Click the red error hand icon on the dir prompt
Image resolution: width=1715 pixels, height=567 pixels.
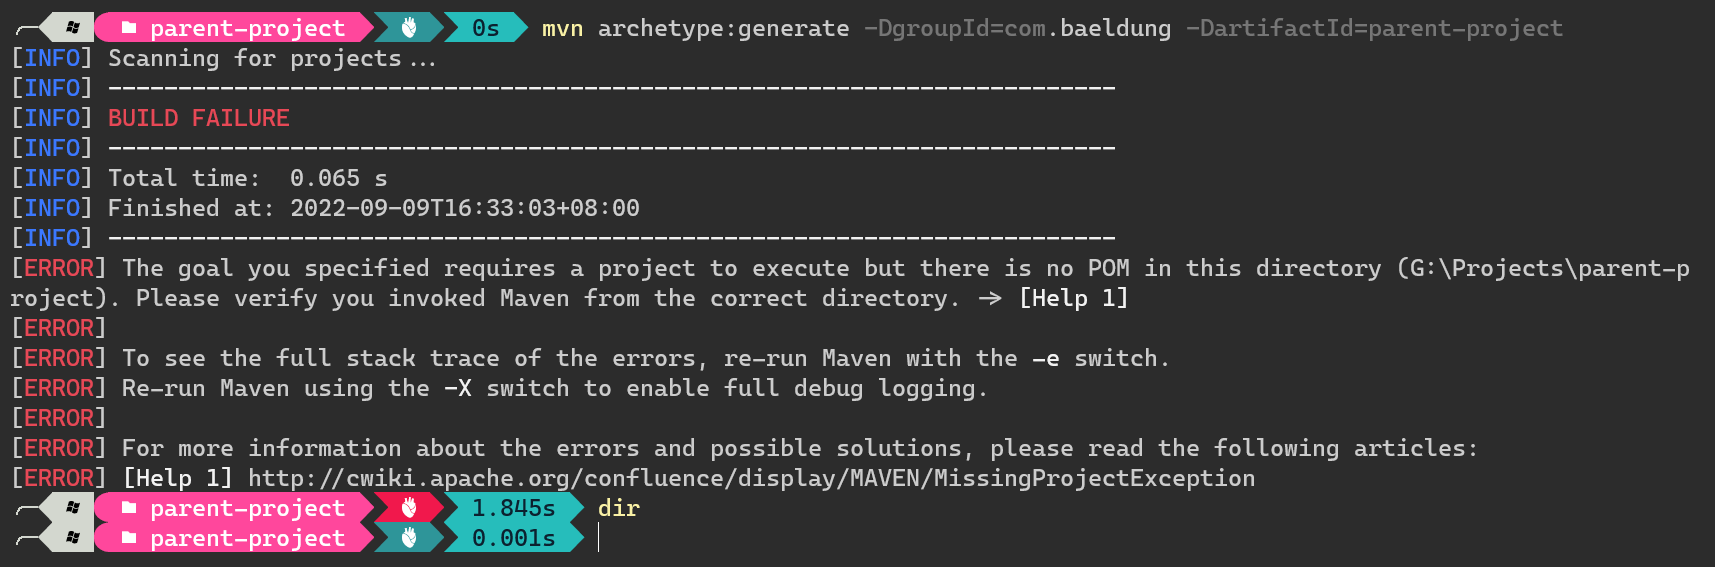tap(409, 507)
